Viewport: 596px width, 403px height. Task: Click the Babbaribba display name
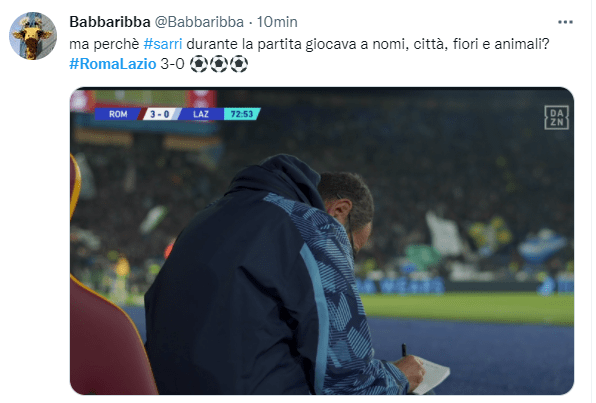110,22
